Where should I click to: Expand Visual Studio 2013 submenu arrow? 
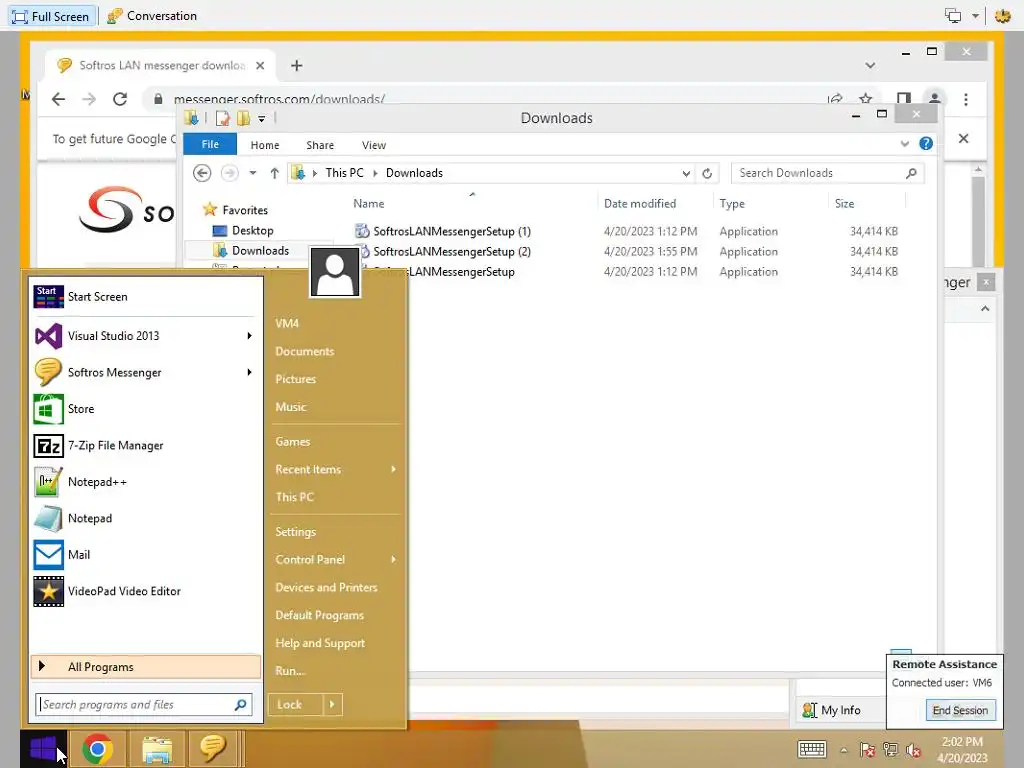click(x=249, y=336)
